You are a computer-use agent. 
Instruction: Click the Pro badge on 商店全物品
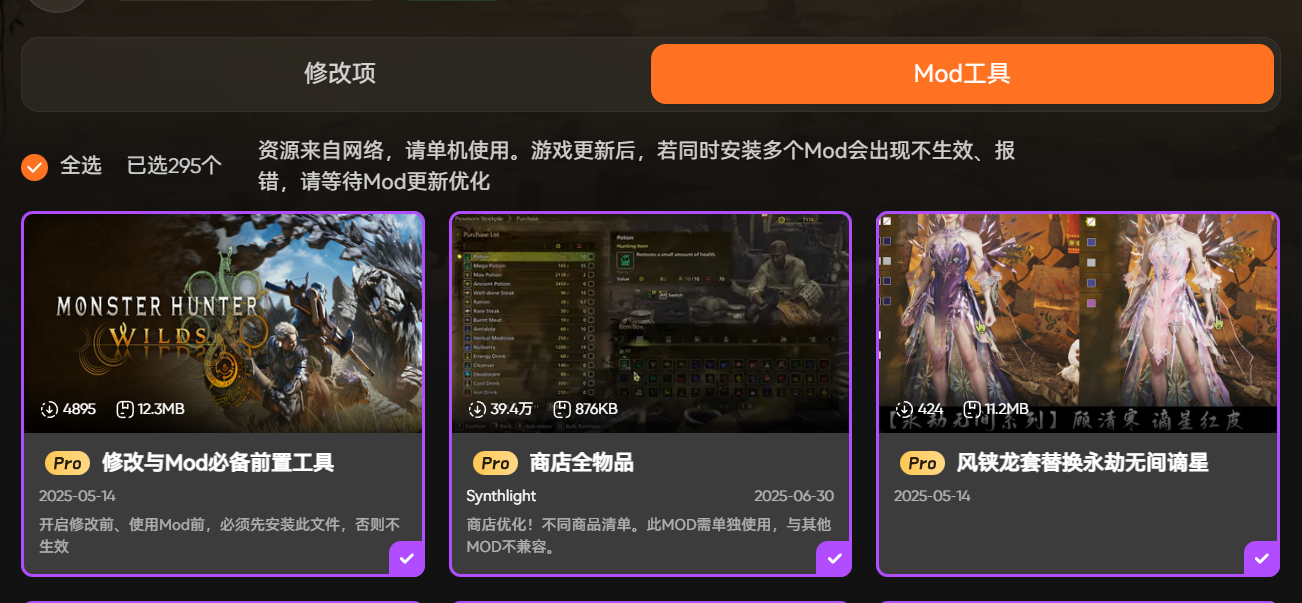pyautogui.click(x=495, y=463)
